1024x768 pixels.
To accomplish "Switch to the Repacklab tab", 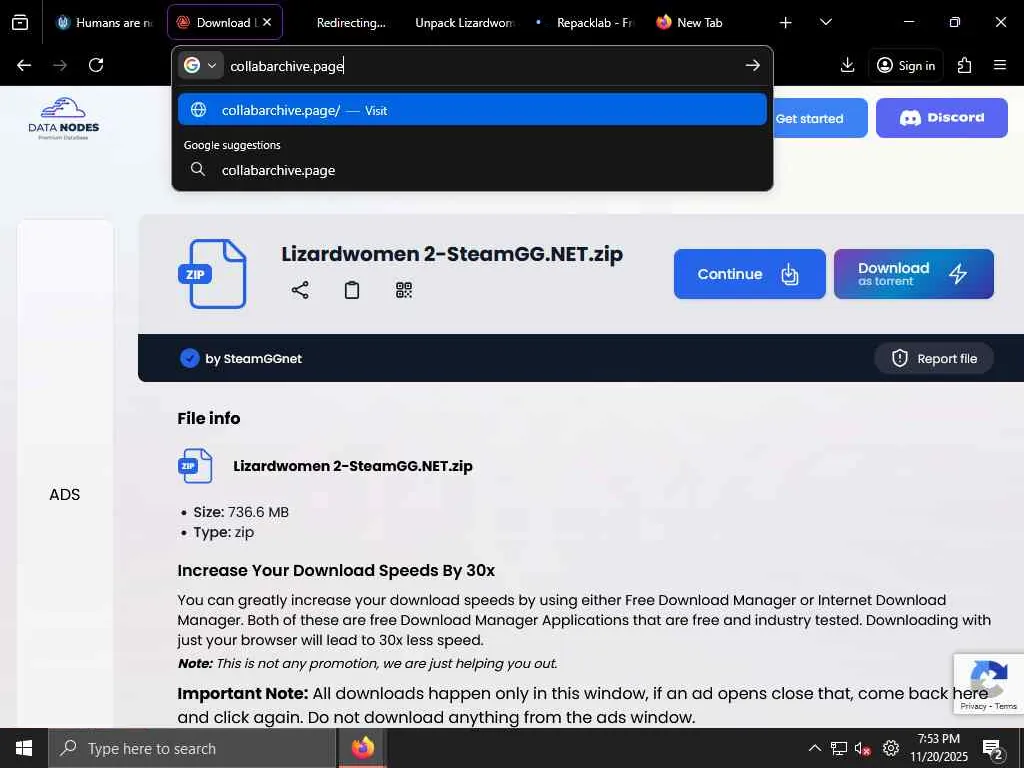I will [x=584, y=23].
